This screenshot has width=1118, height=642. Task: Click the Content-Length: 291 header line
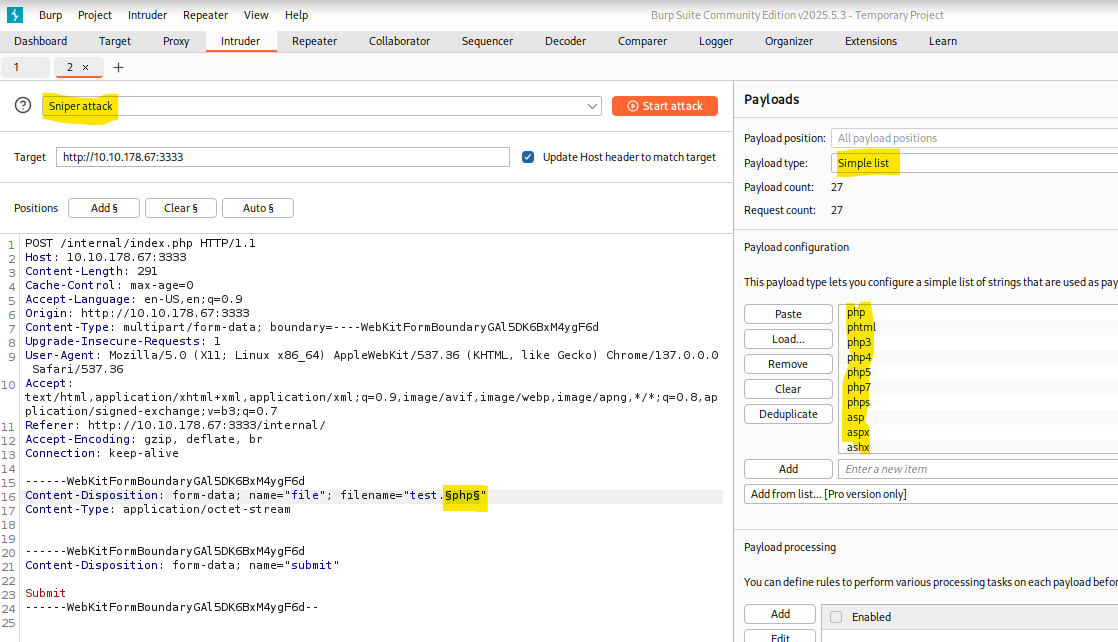pos(91,271)
